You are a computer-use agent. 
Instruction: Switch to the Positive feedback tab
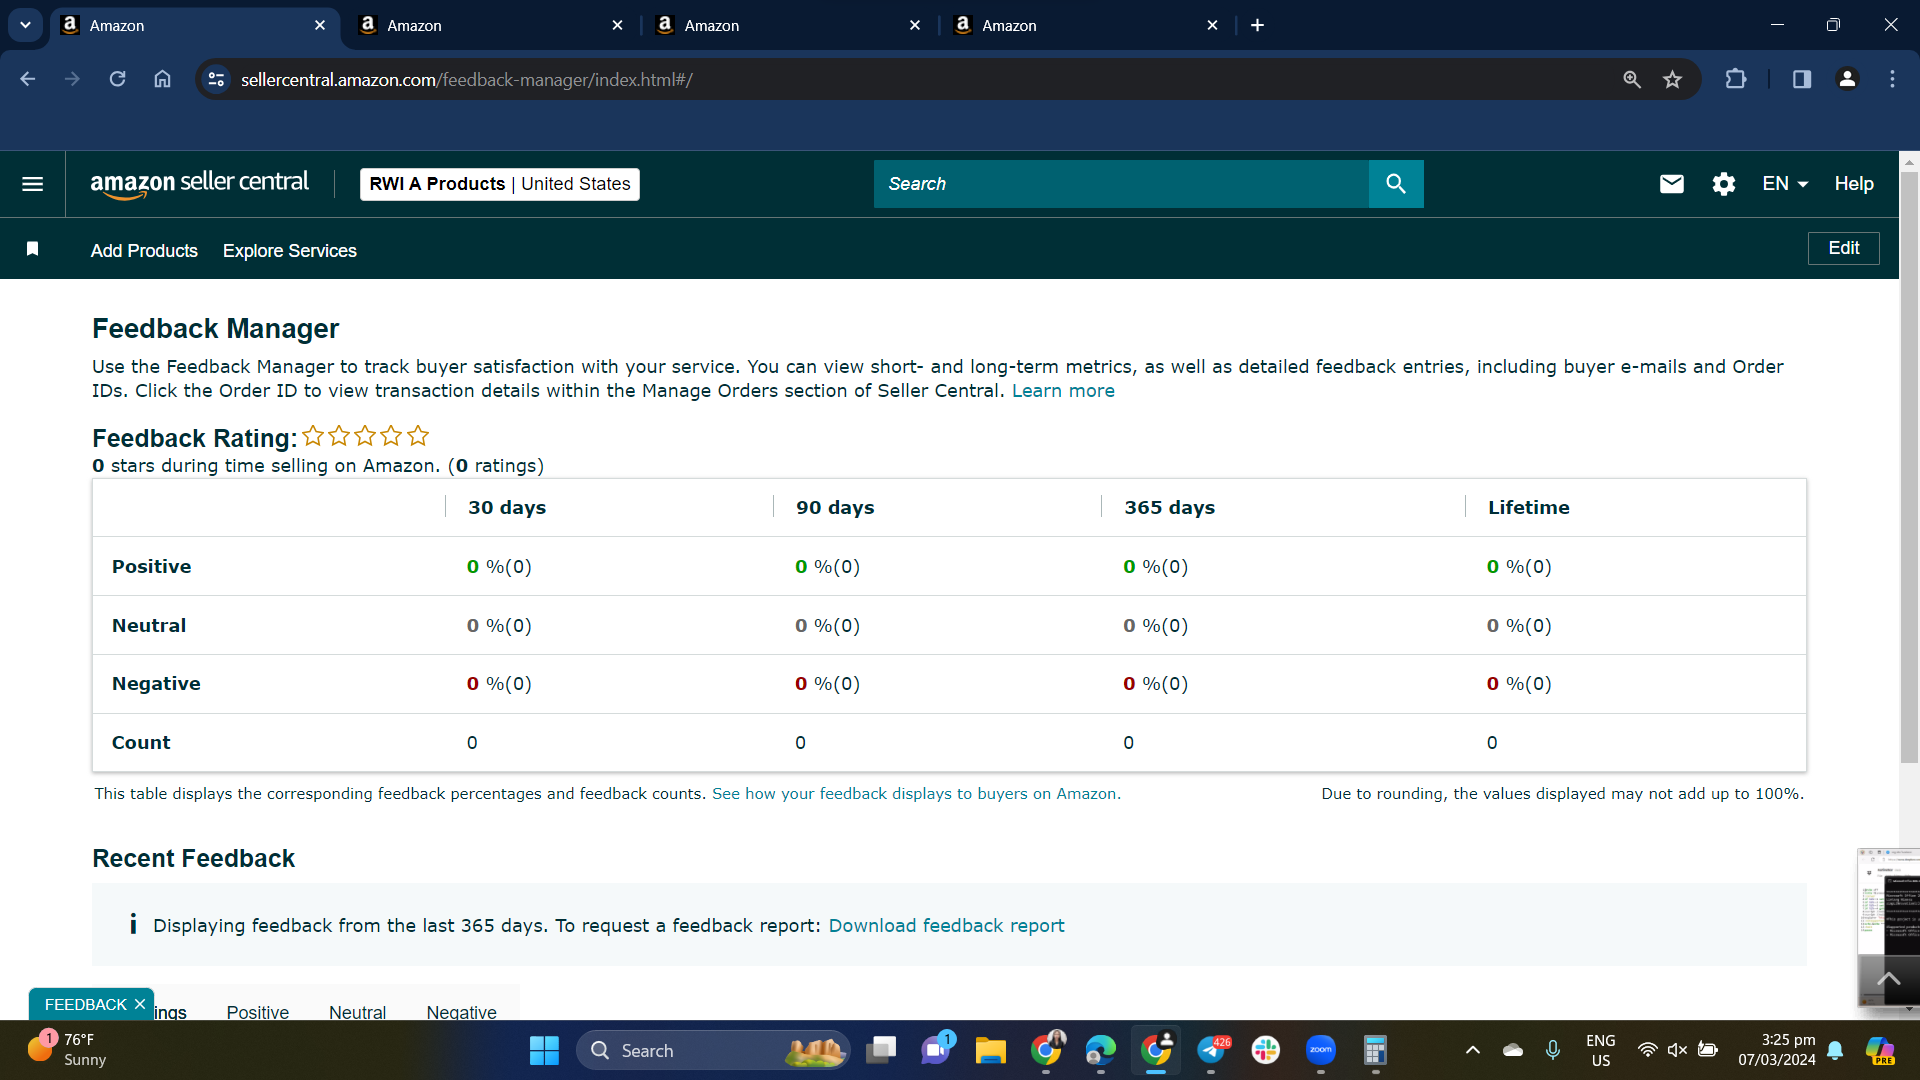pyautogui.click(x=257, y=1012)
